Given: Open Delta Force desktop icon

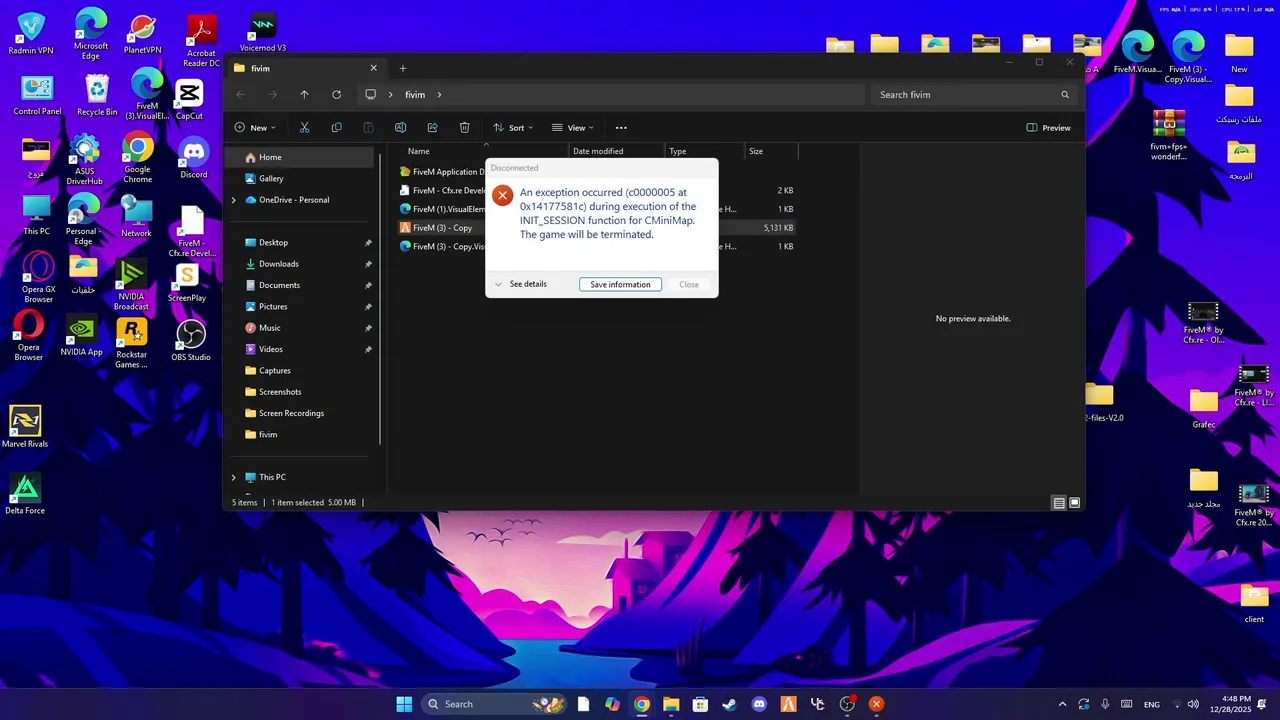Looking at the screenshot, I should (25, 494).
